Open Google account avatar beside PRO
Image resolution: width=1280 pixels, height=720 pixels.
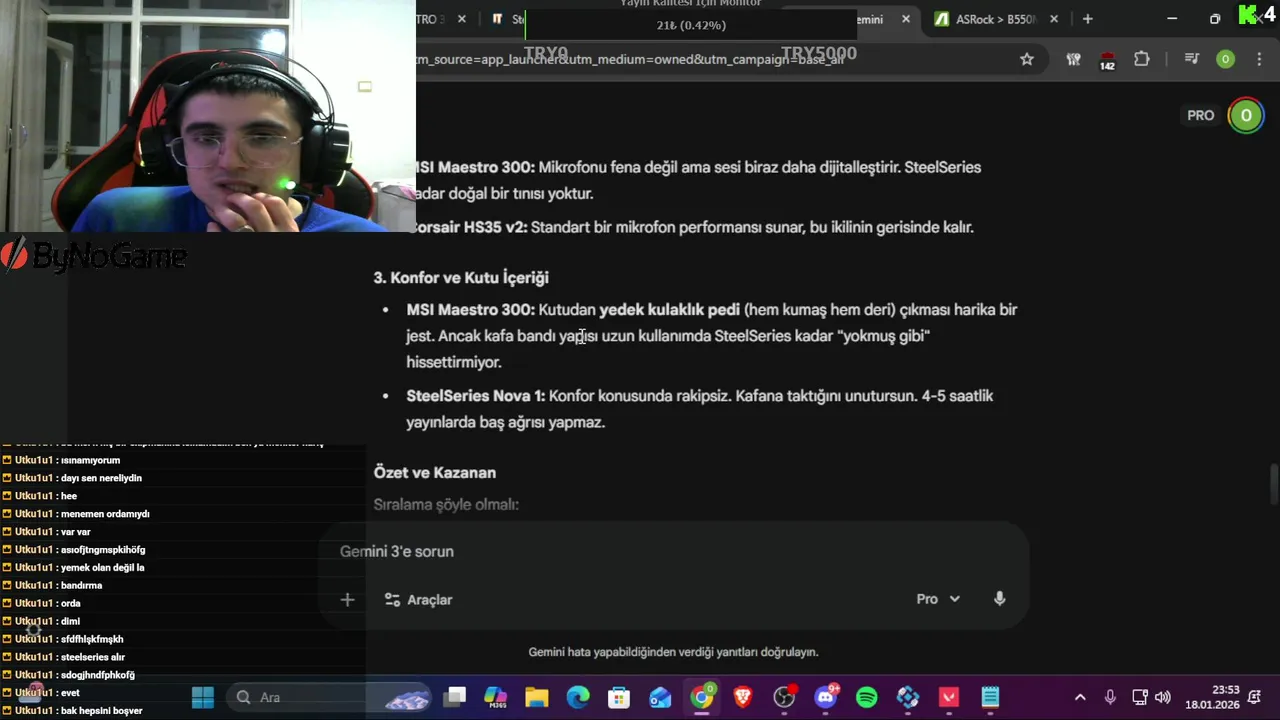click(x=1246, y=115)
